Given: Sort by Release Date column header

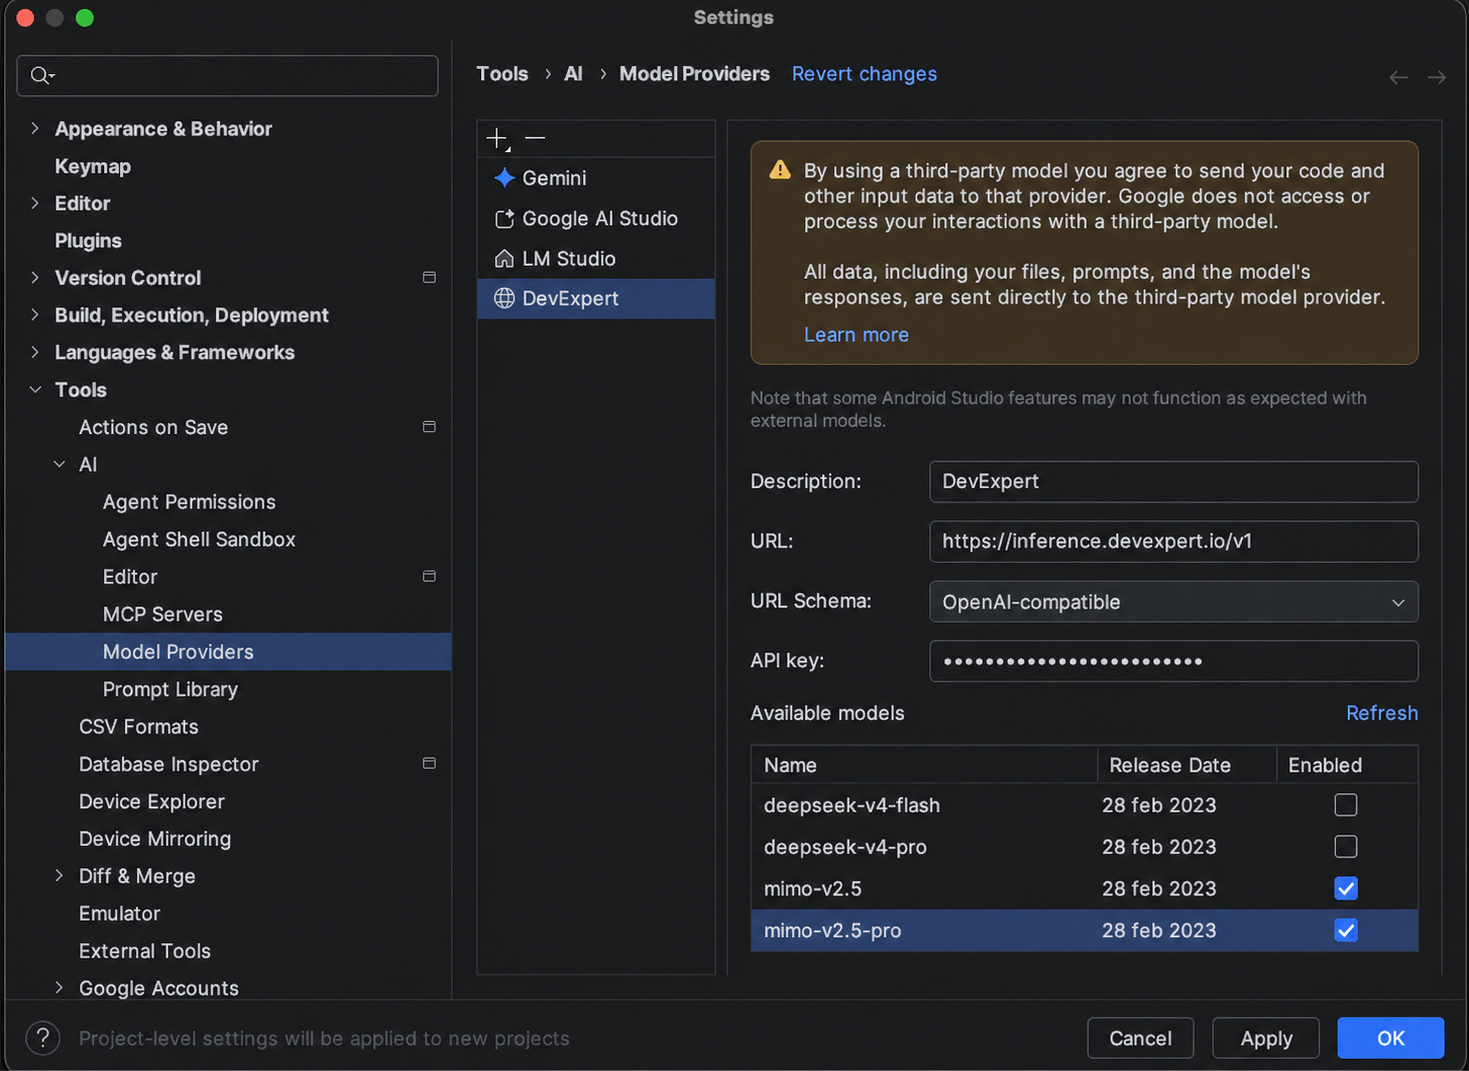Looking at the screenshot, I should point(1187,765).
